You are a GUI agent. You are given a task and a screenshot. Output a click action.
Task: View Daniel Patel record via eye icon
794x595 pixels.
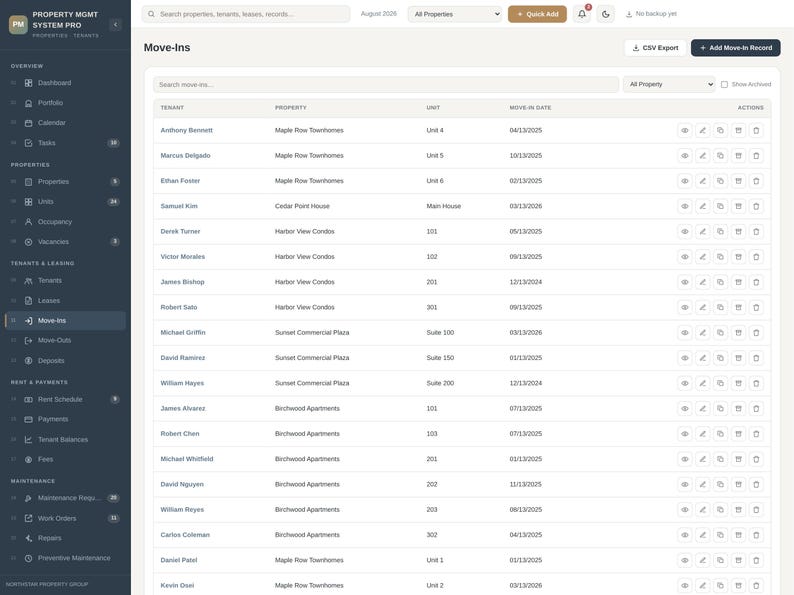[x=685, y=561]
